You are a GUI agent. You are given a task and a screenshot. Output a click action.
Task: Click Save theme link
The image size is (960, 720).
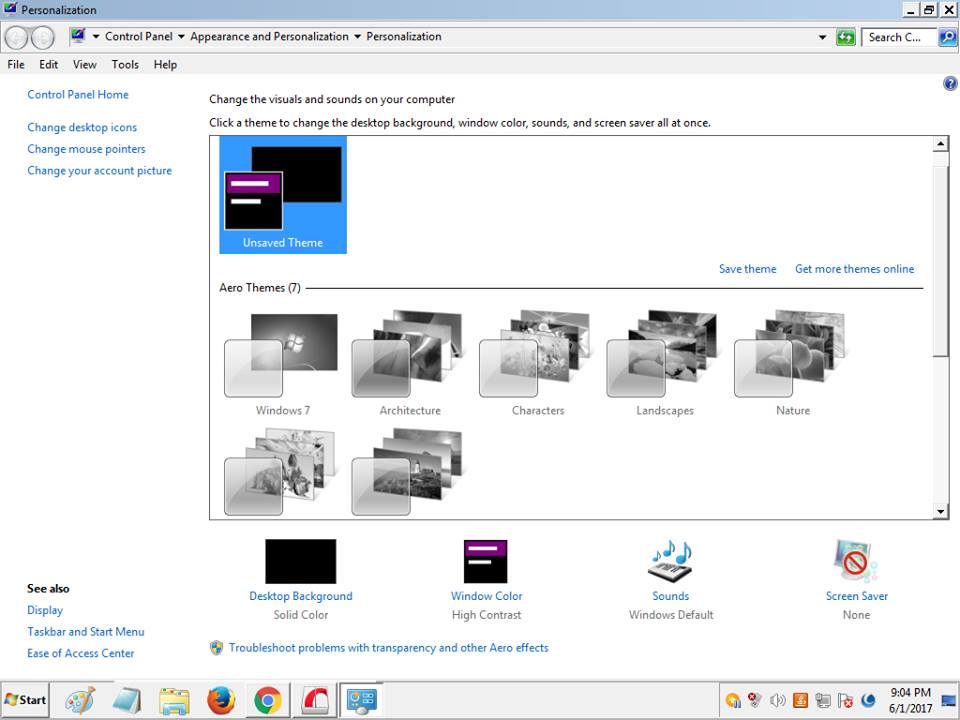pos(748,269)
